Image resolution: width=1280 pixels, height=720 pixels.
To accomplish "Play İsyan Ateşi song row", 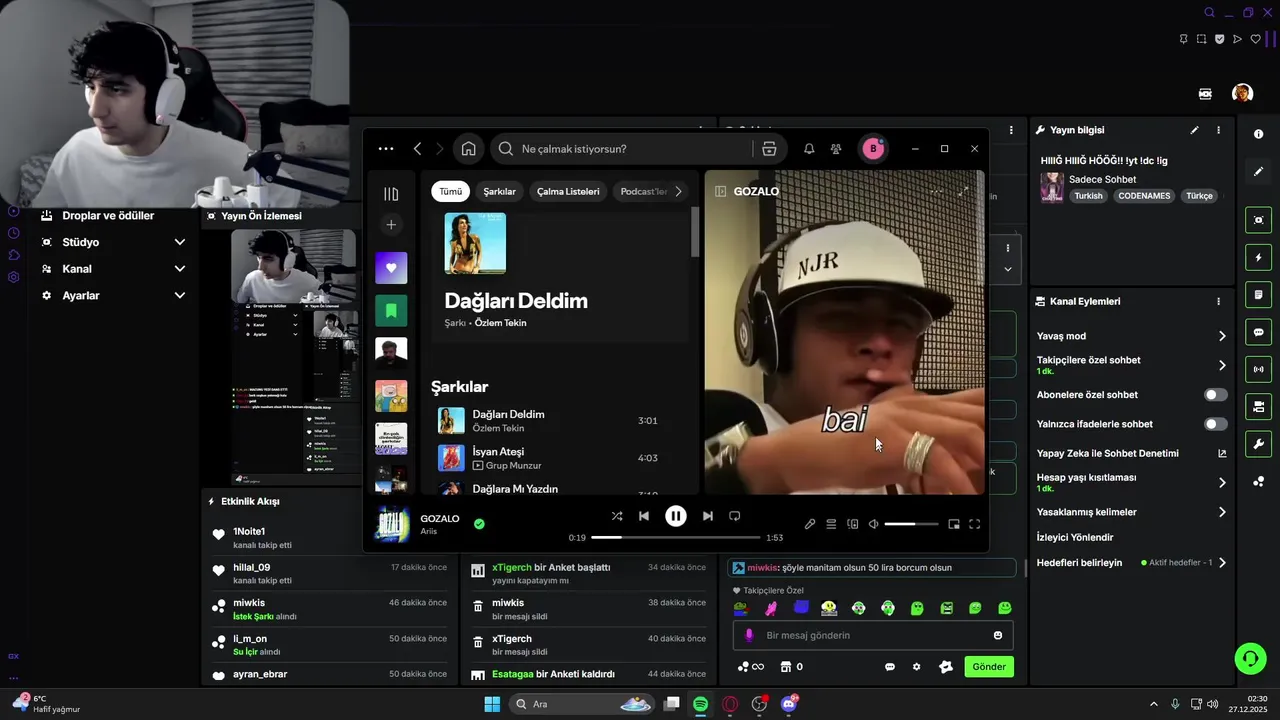I will (560, 458).
